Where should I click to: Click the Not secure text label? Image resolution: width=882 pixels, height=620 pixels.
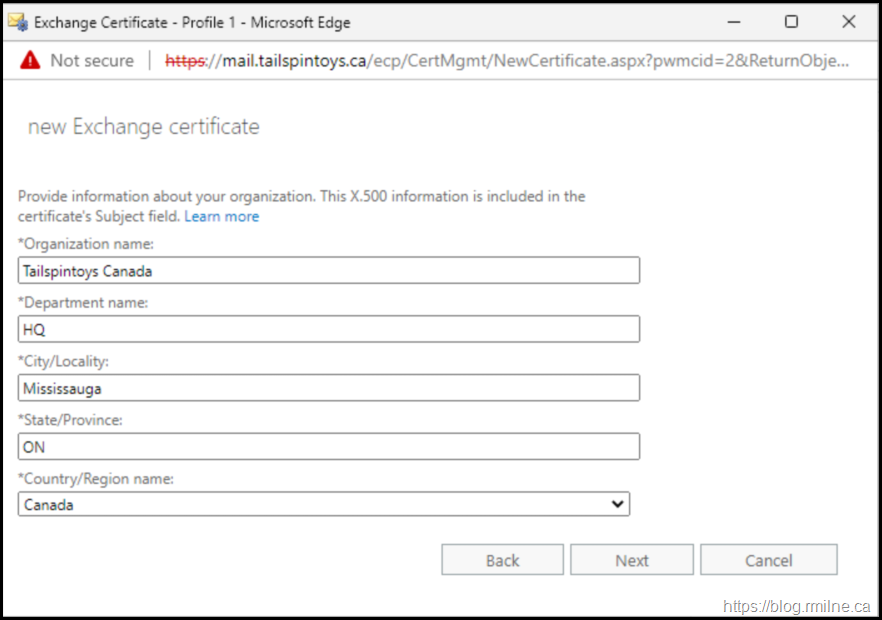91,61
